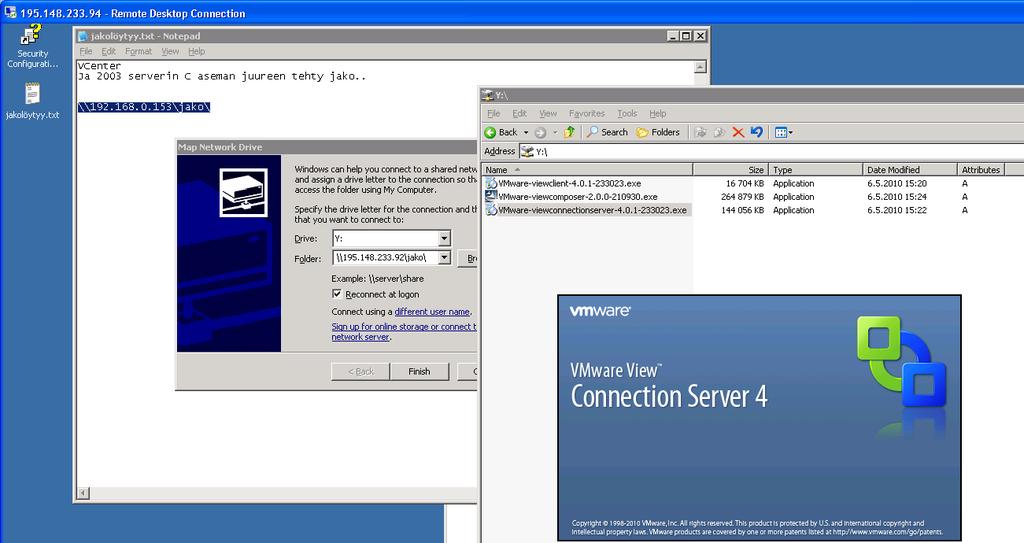
Task: Click '6.5.2010 15:24' date cell
Action: click(897, 197)
